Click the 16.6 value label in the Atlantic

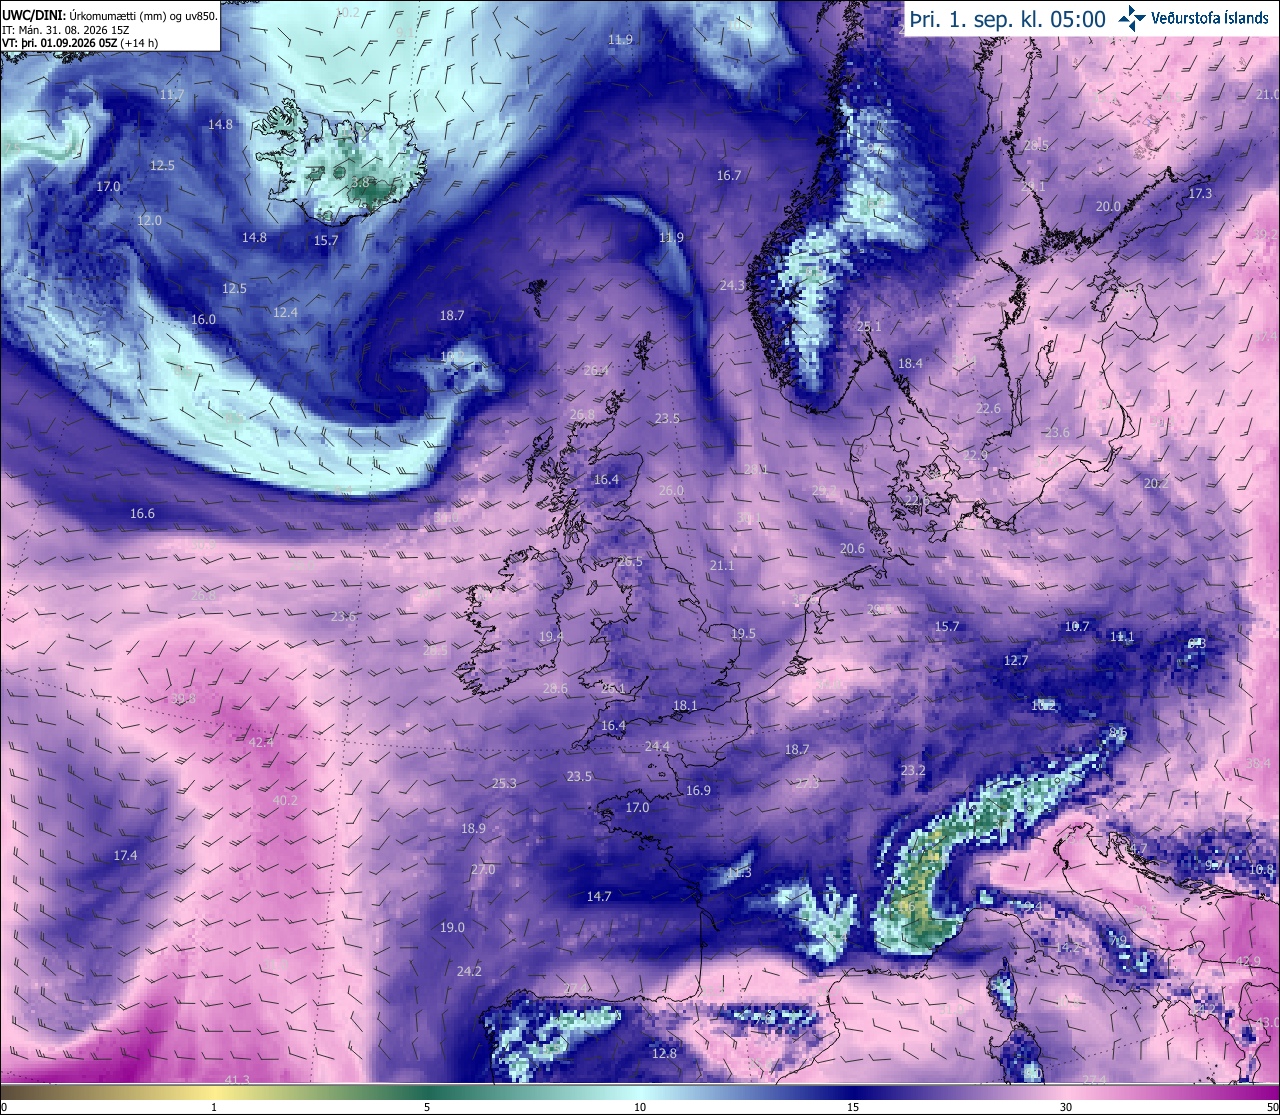click(x=143, y=513)
